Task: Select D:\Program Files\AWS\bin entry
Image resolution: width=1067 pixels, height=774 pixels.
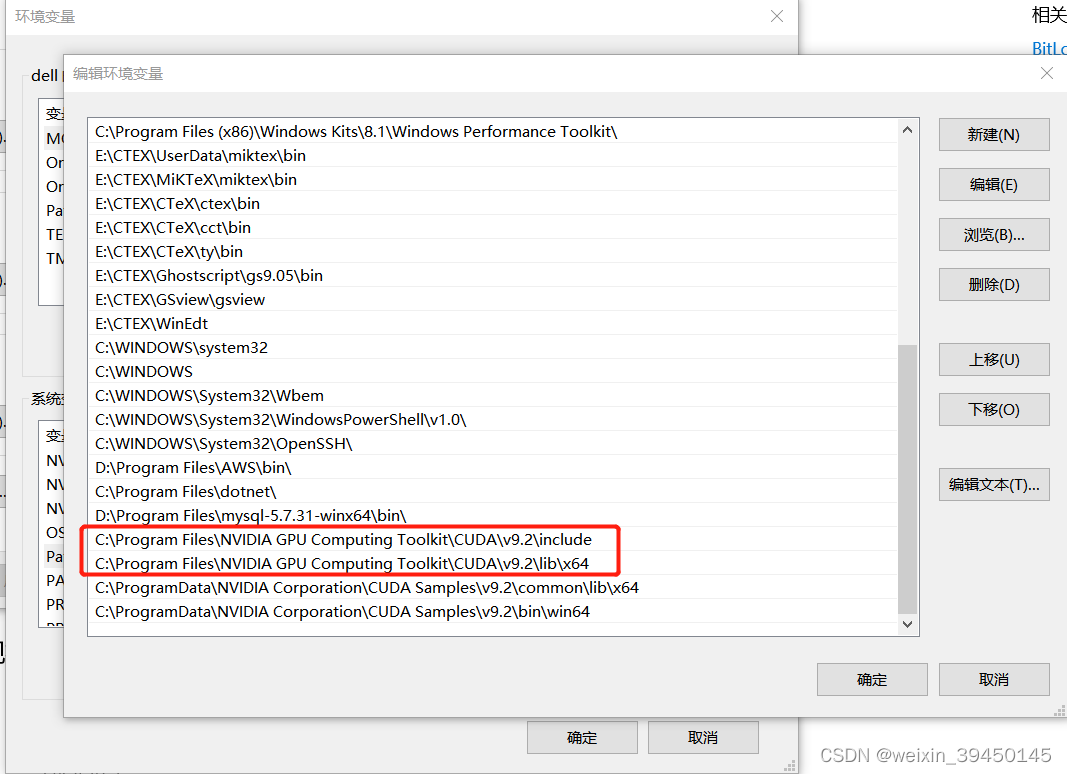Action: pyautogui.click(x=493, y=468)
